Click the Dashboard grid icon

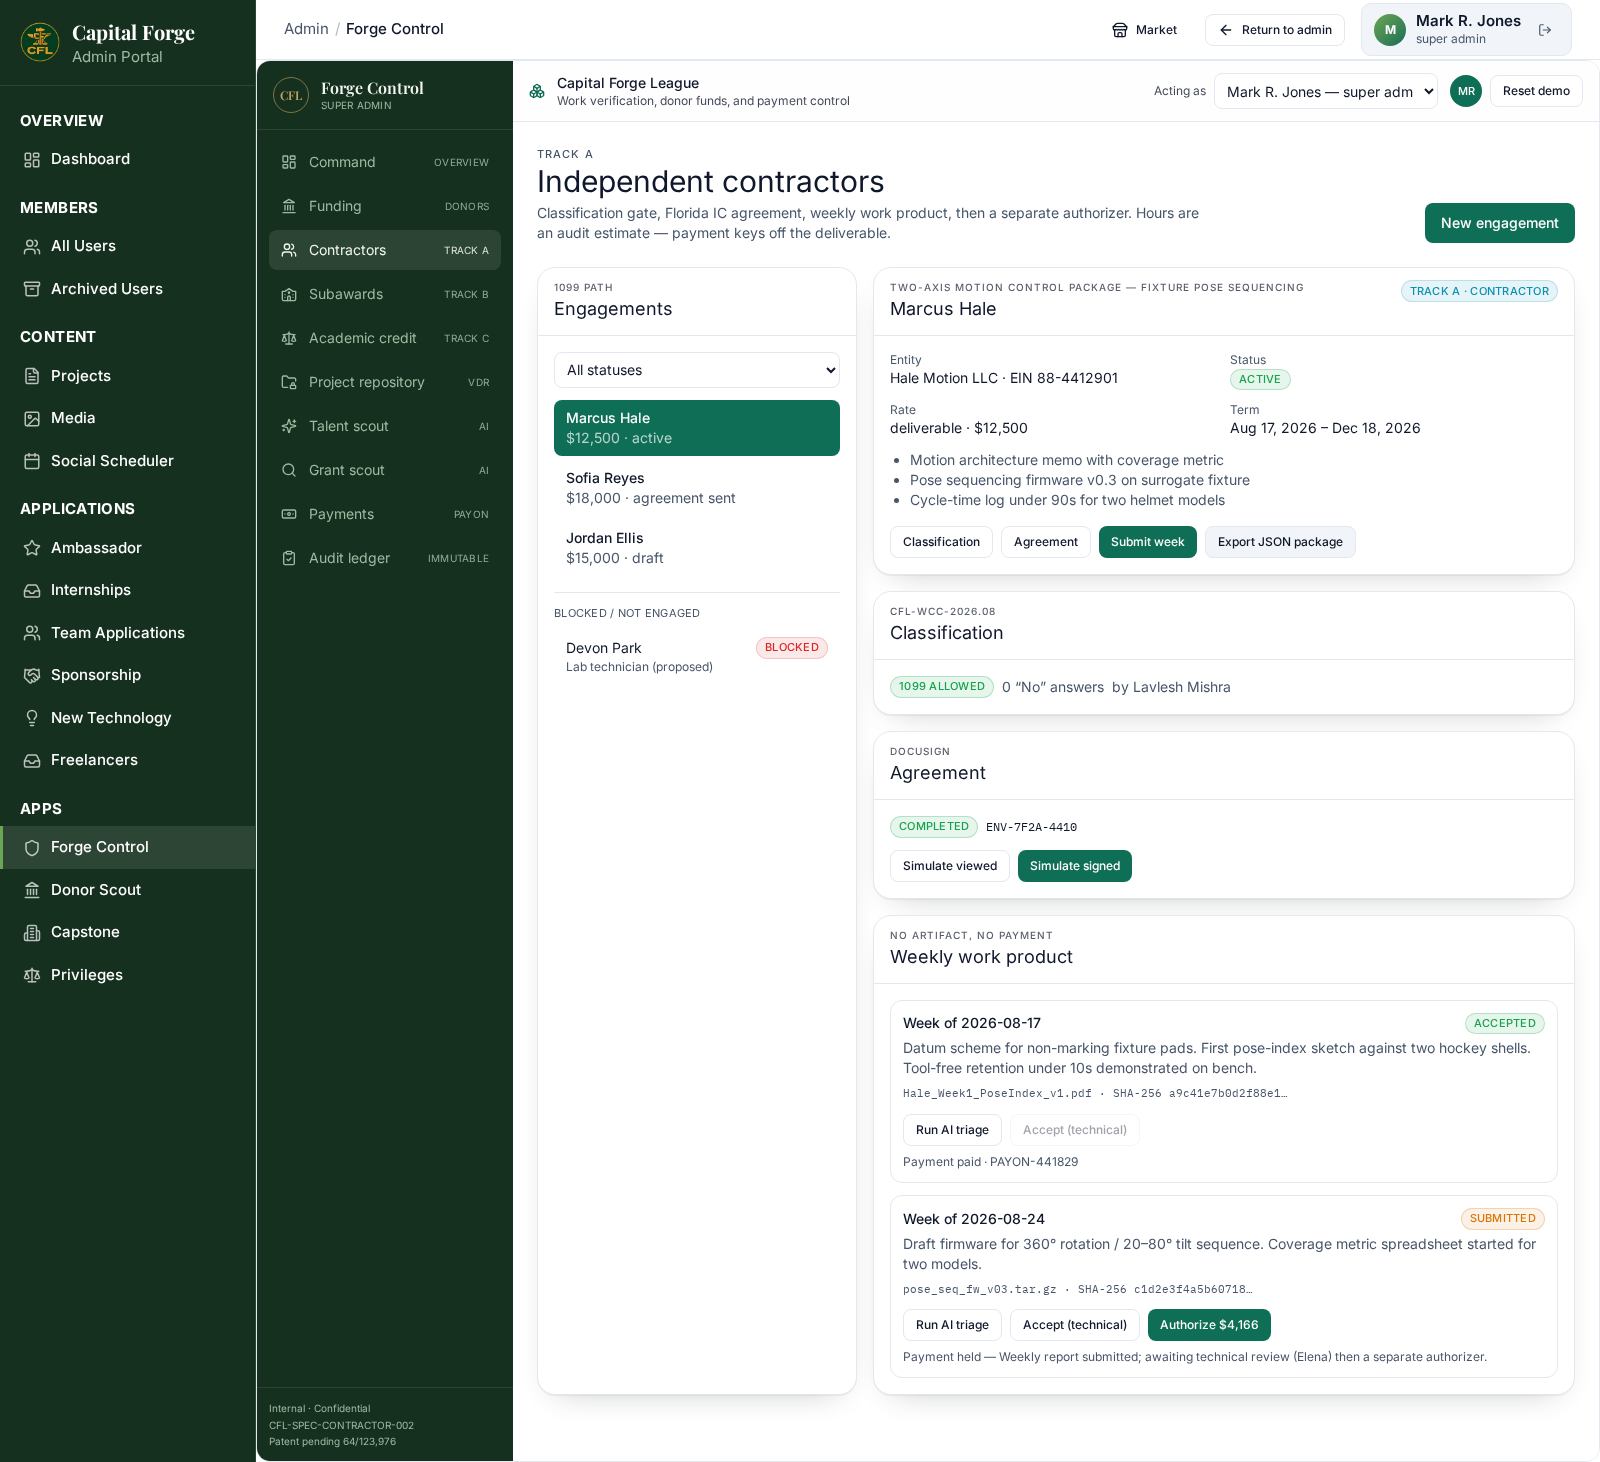(32, 160)
